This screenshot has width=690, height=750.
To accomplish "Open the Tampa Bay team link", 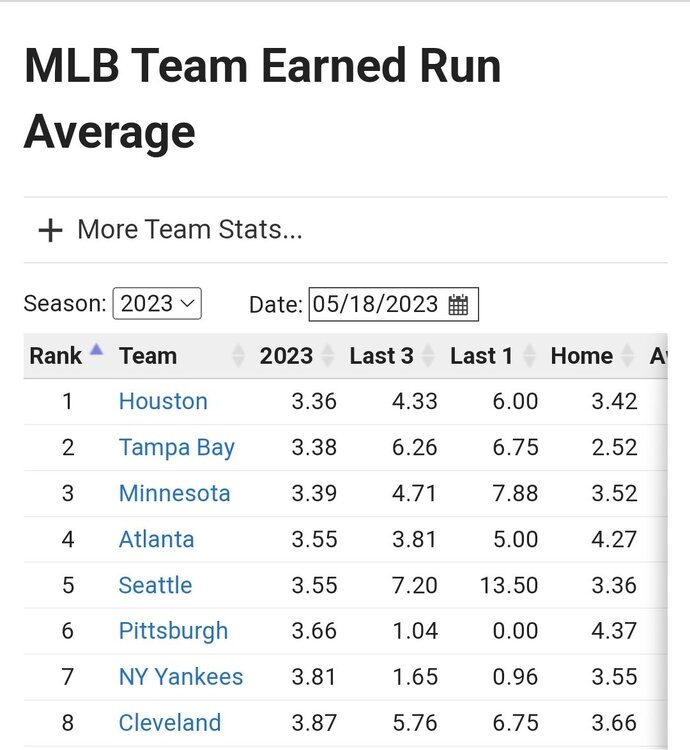I will pos(176,448).
